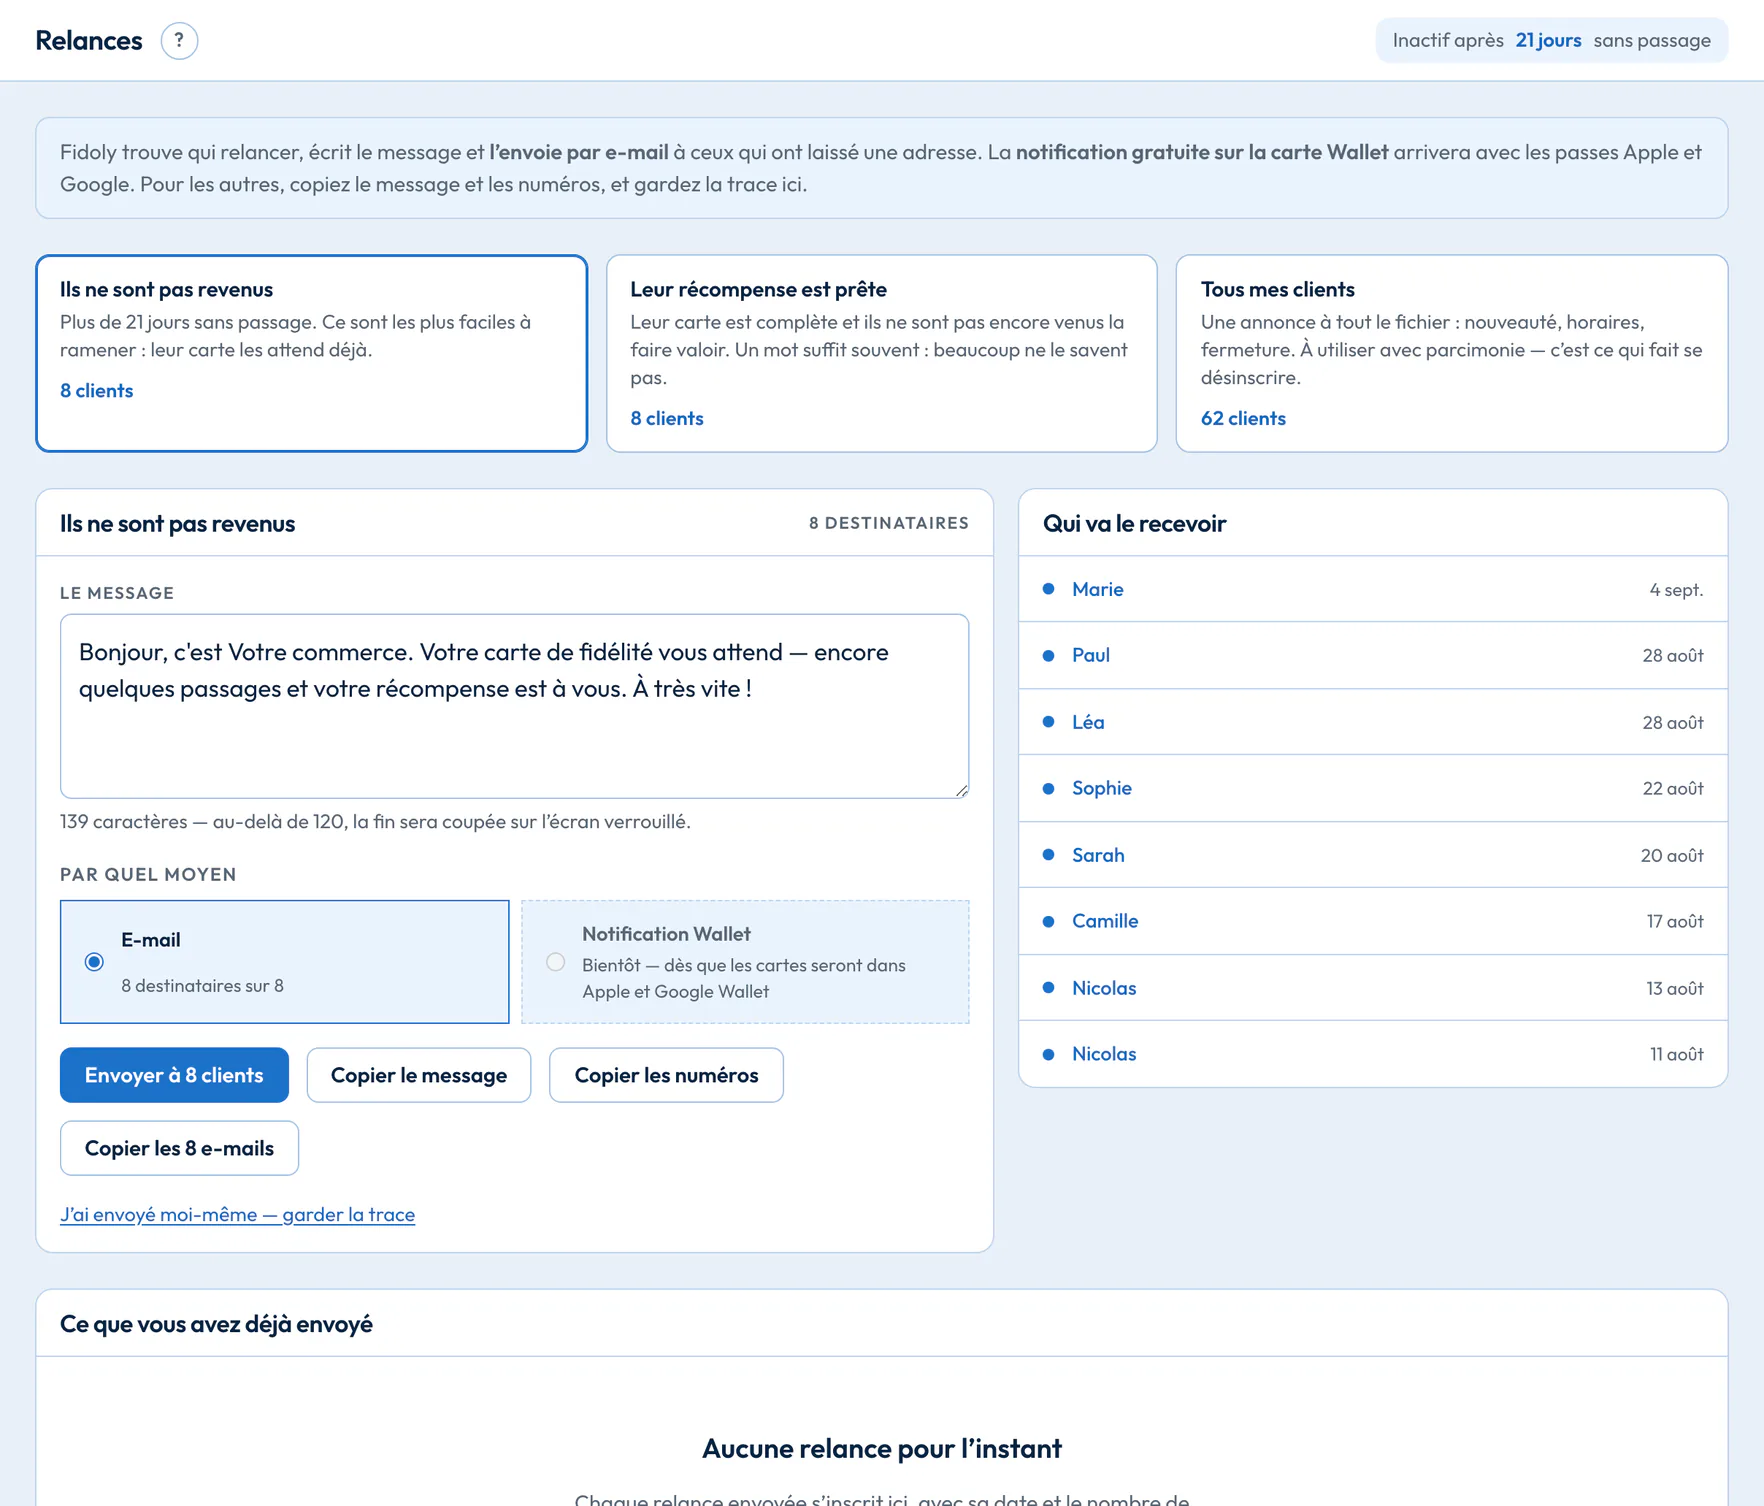Select the Notification Wallet radio option
1764x1506 pixels.
click(x=555, y=962)
